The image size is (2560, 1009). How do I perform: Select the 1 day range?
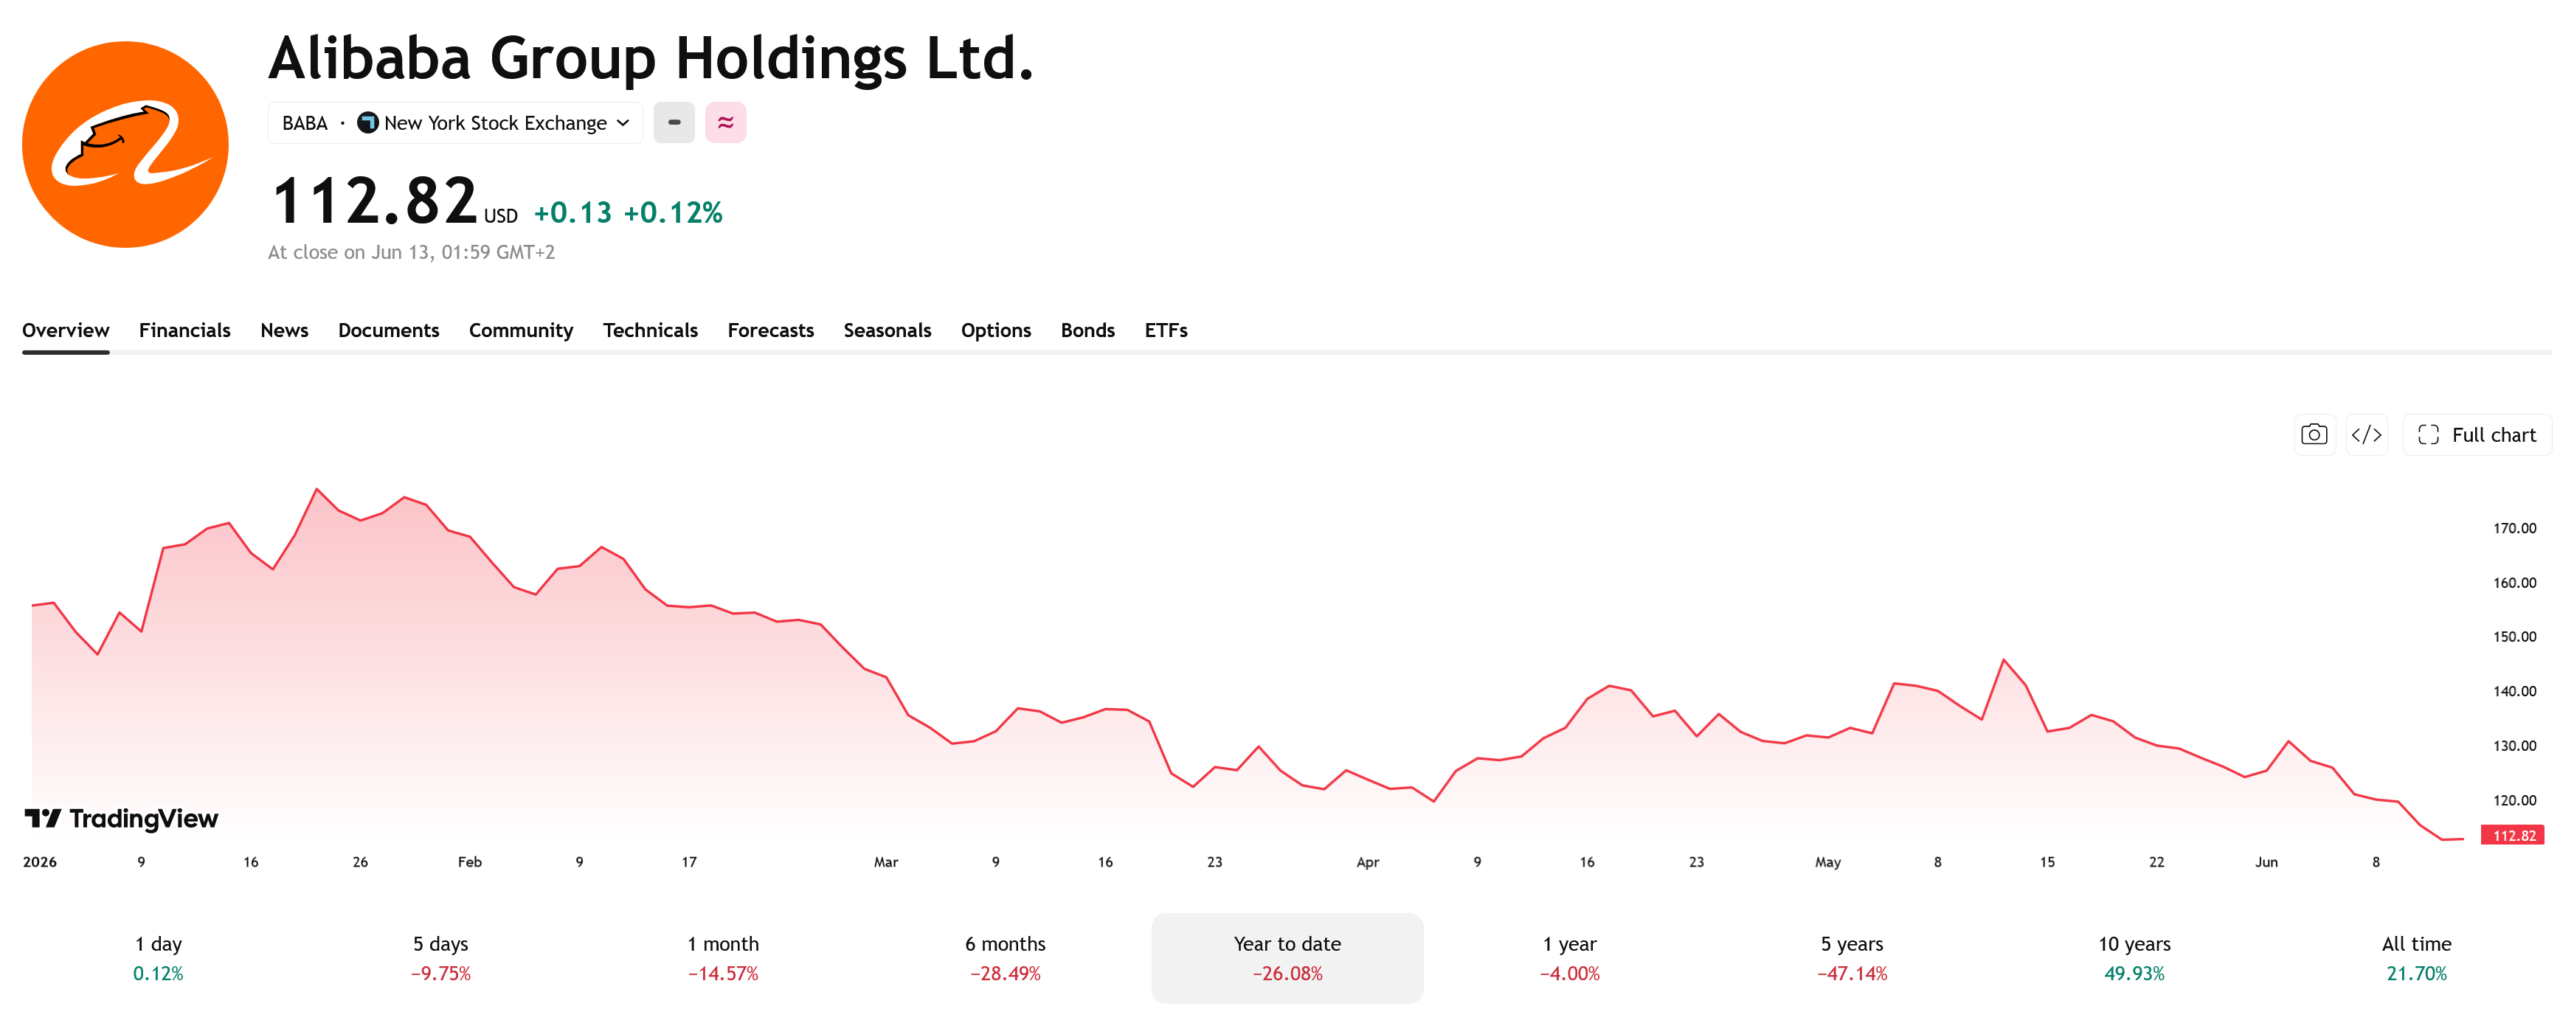pyautogui.click(x=158, y=957)
